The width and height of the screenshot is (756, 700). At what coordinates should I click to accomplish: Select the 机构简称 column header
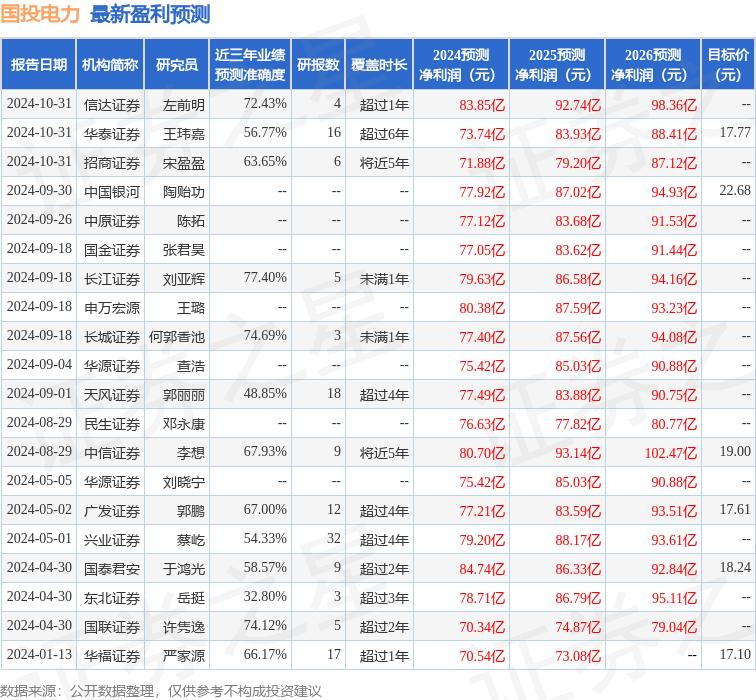coord(110,65)
